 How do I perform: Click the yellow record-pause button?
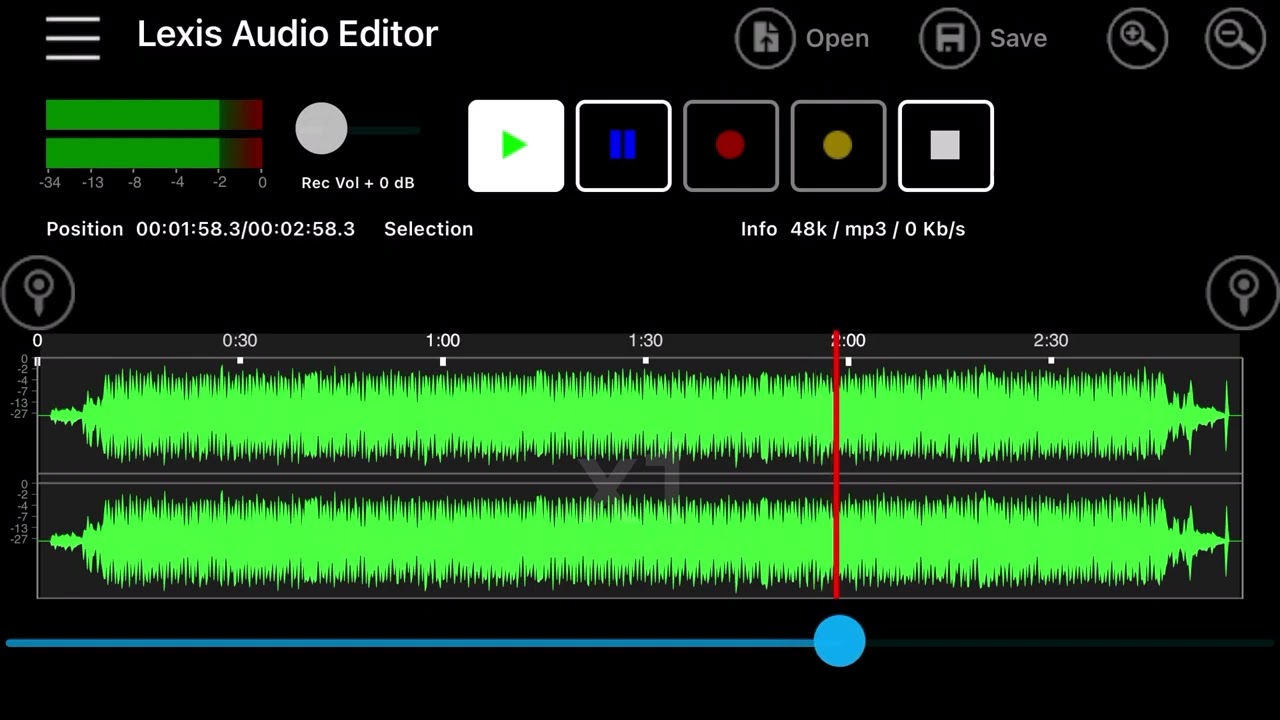pos(838,146)
